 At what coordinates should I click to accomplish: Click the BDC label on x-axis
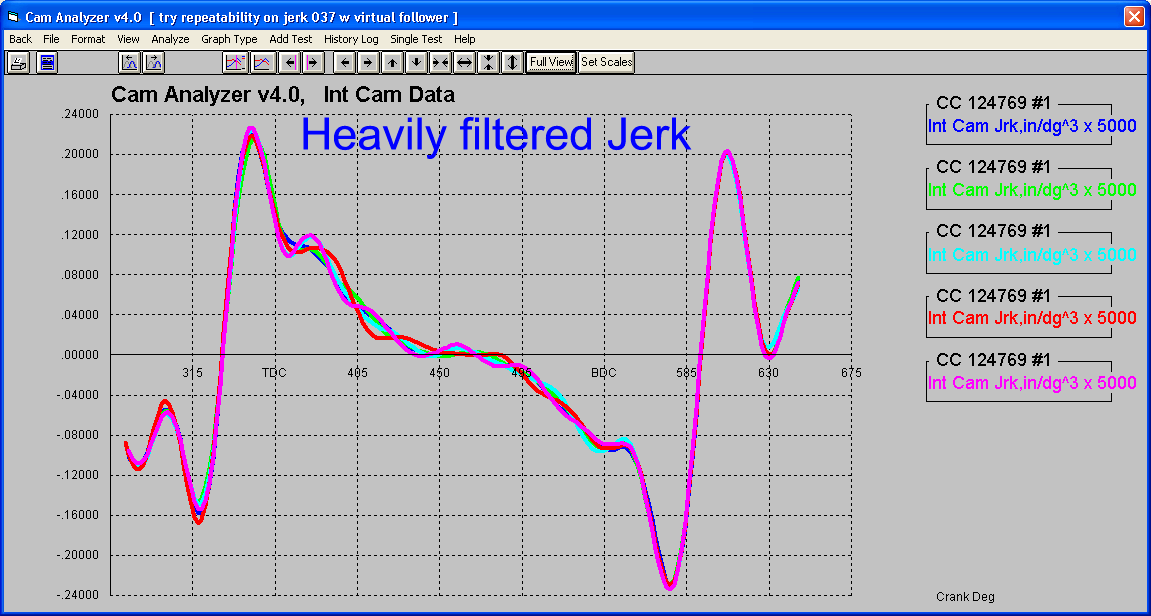603,372
